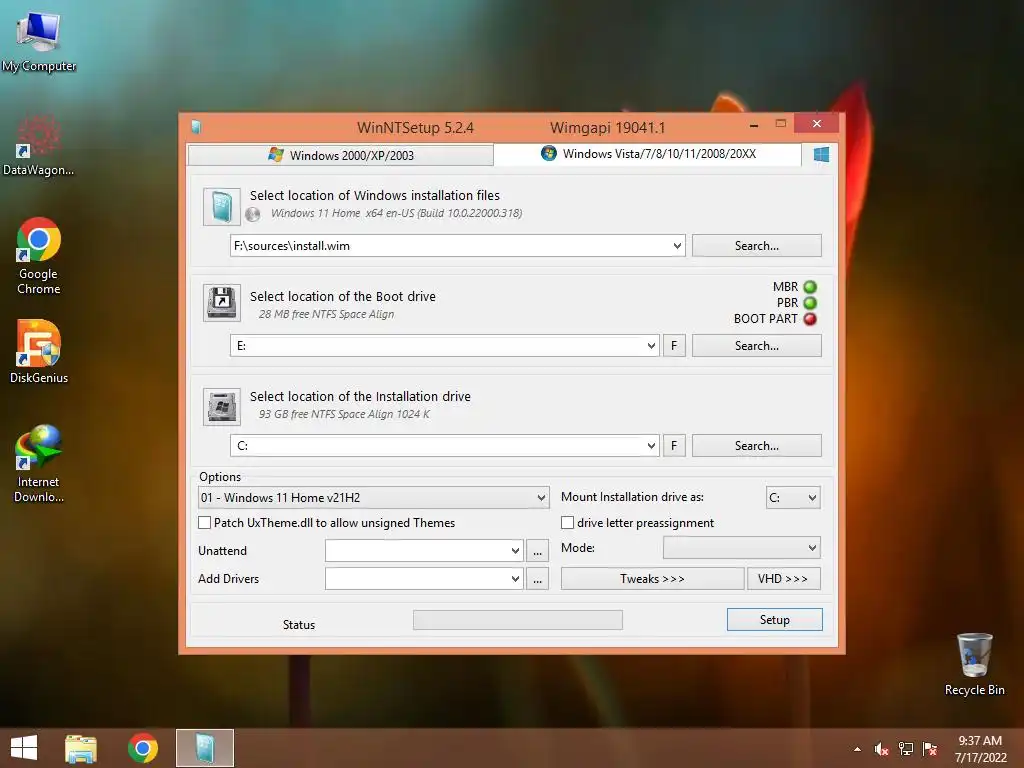The image size is (1024, 768).
Task: Click the red BOOT PART status indicator
Action: [810, 319]
